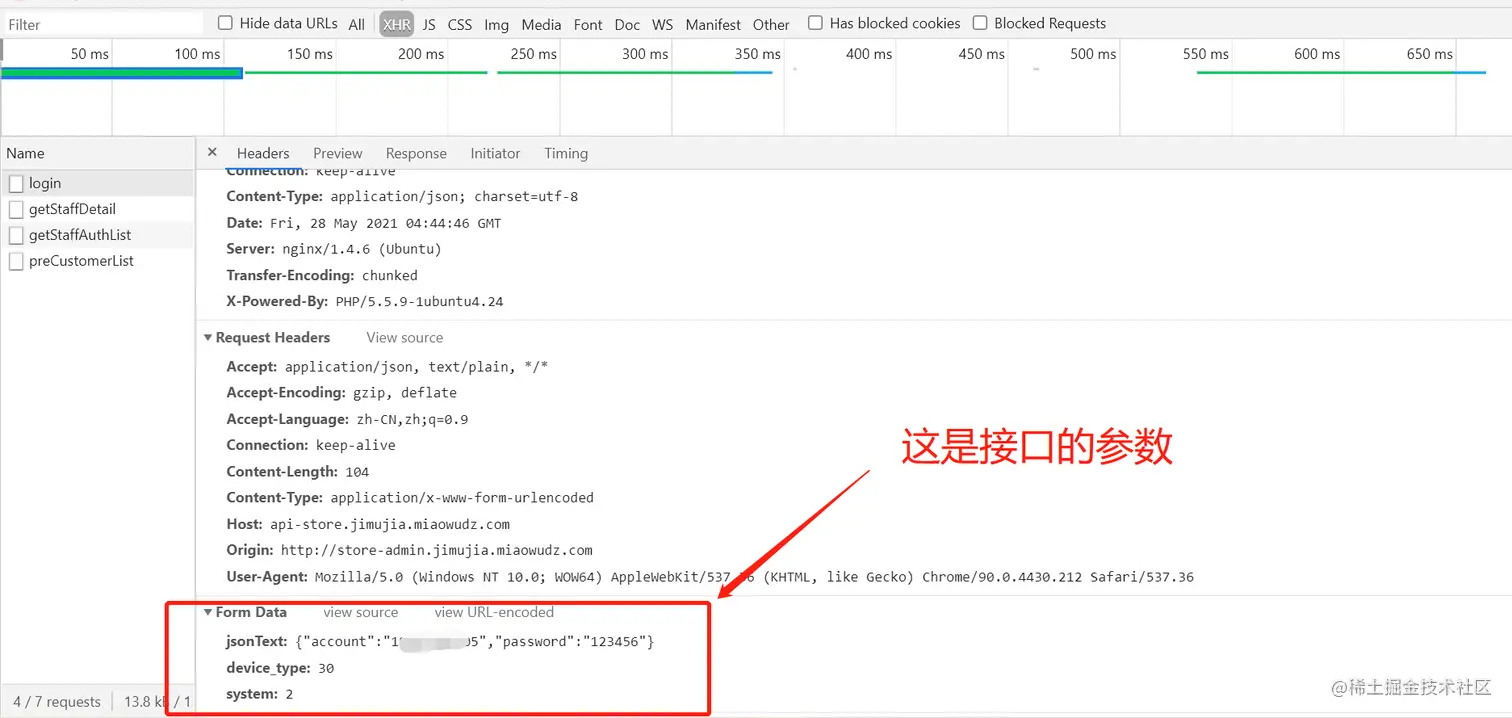This screenshot has height=718, width=1512.
Task: Click the X-Powered-By PHP header line
Action: tap(366, 301)
